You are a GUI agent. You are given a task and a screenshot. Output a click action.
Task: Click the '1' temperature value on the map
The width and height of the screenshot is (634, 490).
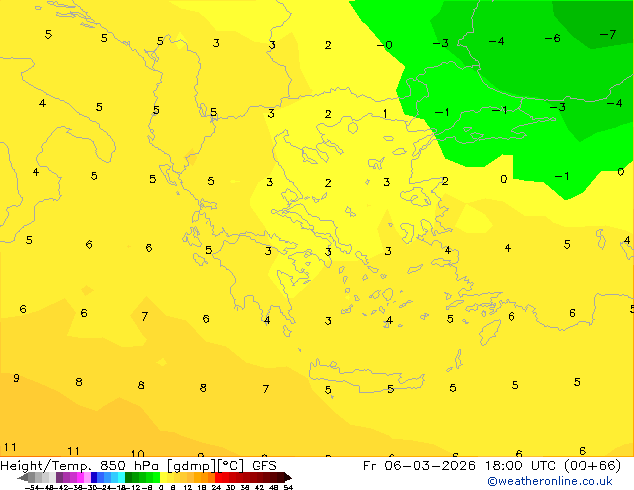[385, 114]
